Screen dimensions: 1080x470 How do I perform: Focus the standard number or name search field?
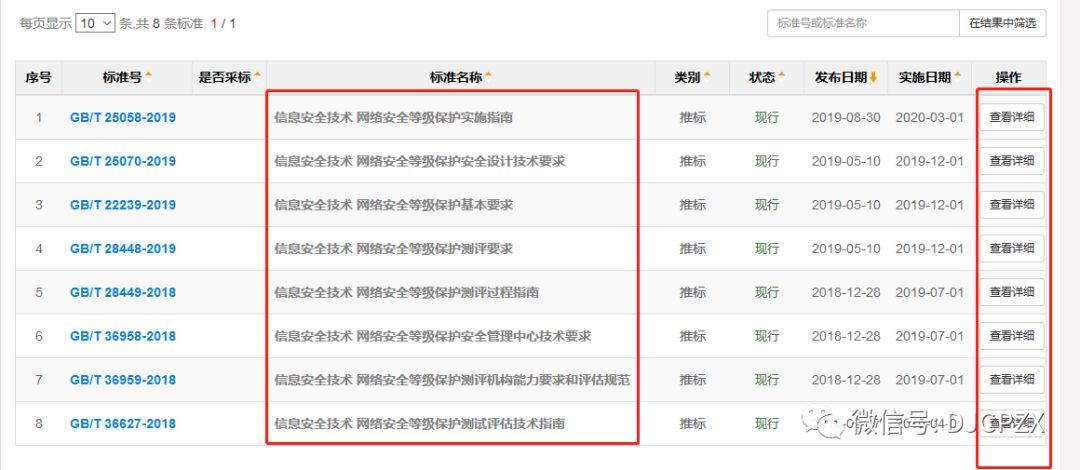click(863, 23)
